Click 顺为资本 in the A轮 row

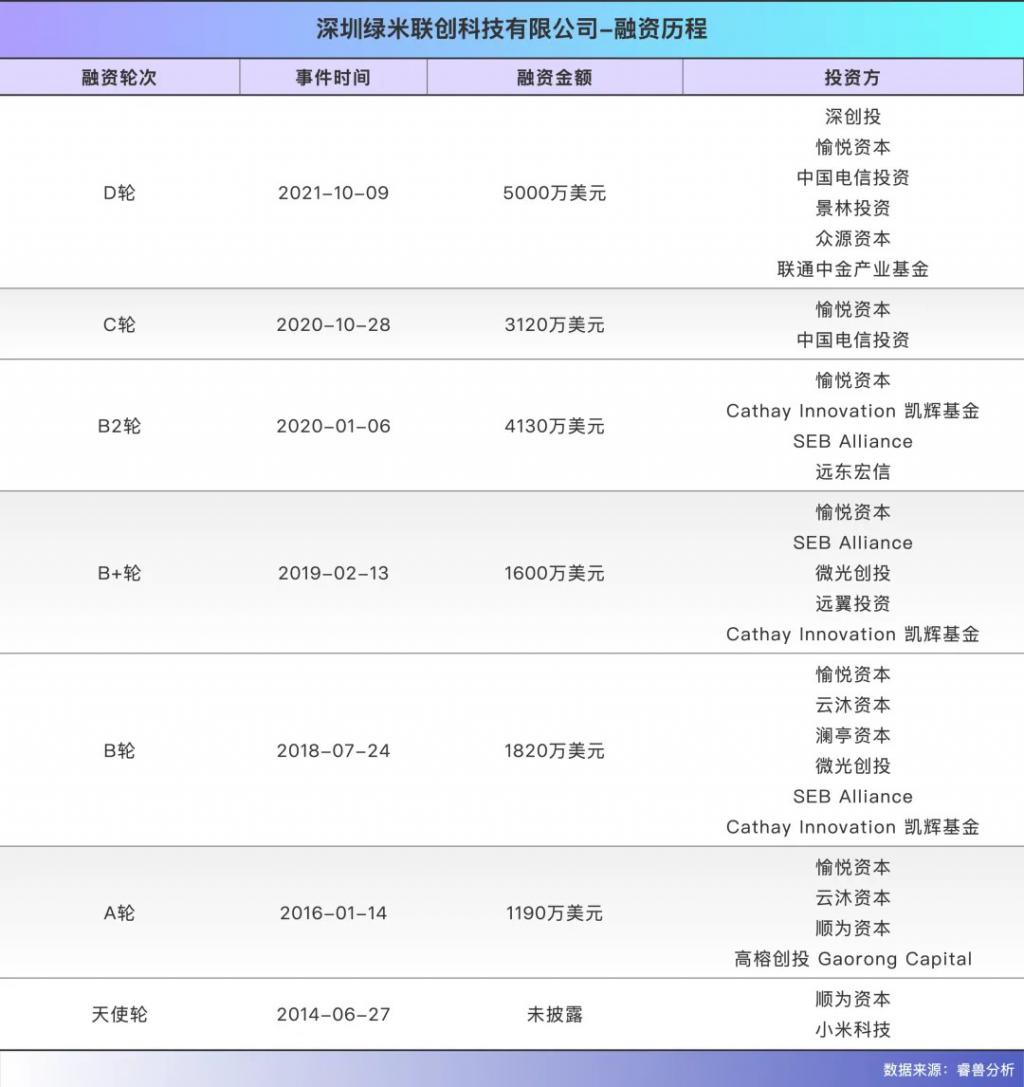click(x=852, y=928)
